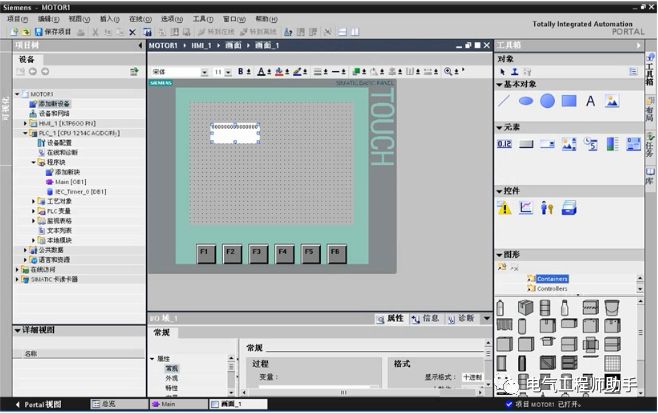
Task: Open Main [OB1] in project tree
Action: (70, 182)
